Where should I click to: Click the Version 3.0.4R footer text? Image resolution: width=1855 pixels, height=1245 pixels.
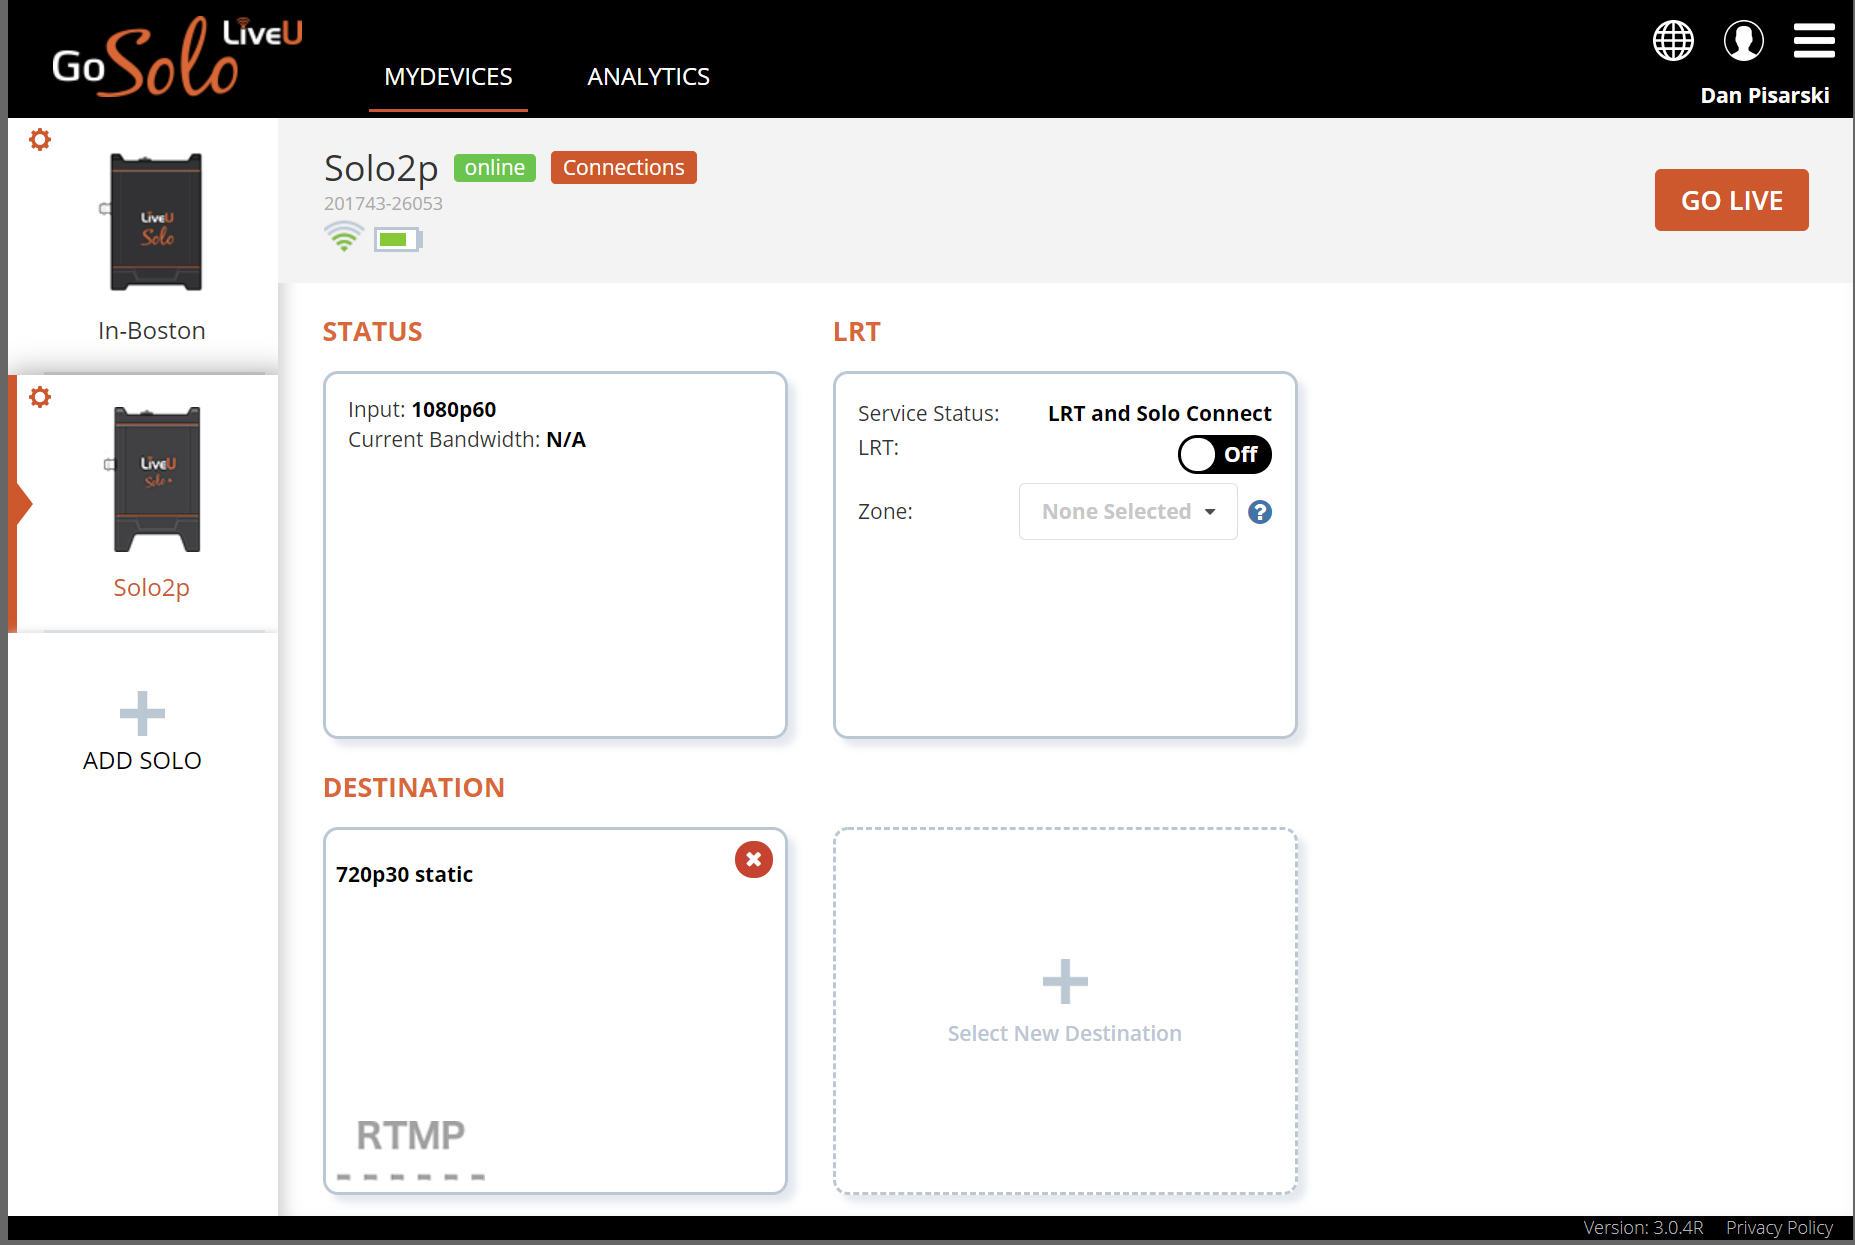(x=1643, y=1228)
